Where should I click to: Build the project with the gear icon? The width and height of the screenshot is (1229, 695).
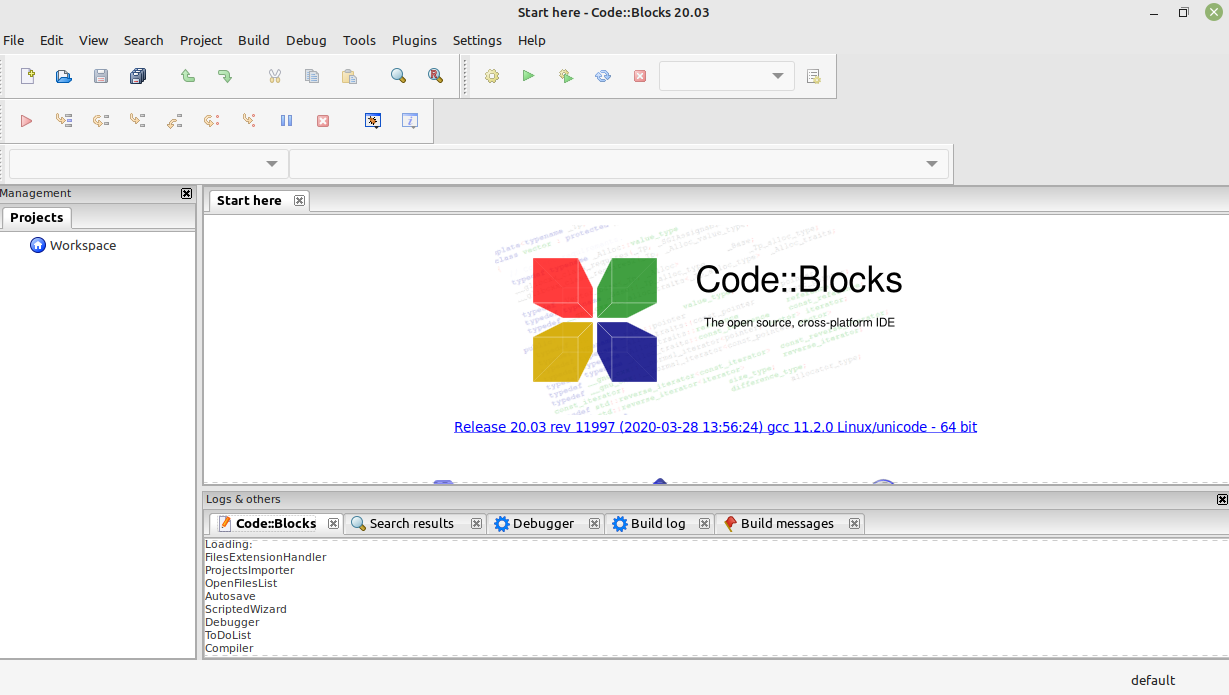point(492,76)
